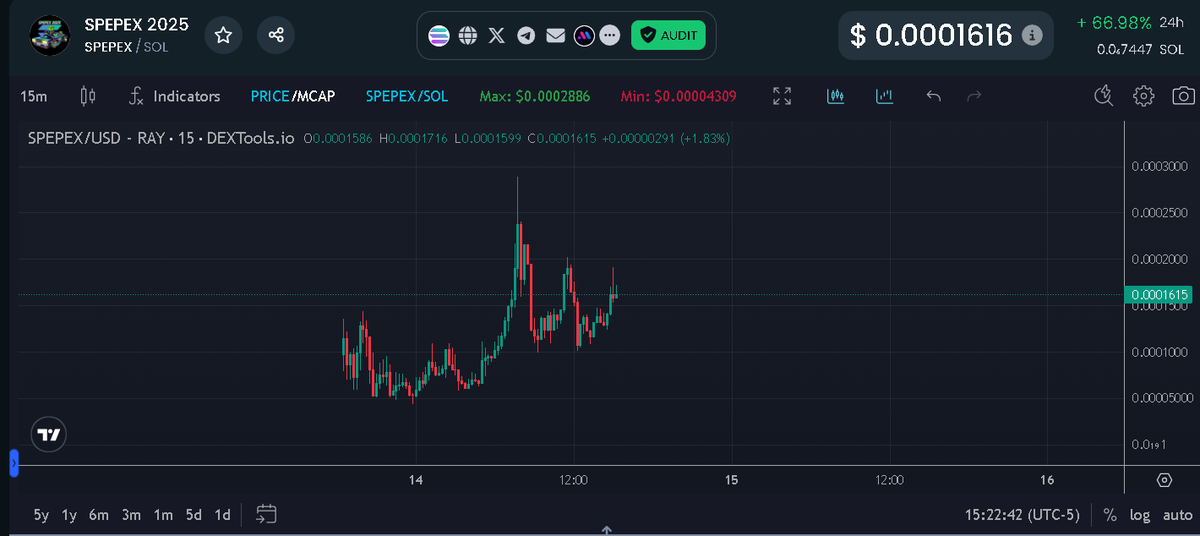Screen dimensions: 1200x536
Task: Set chart range to 5y
Action: [41, 515]
